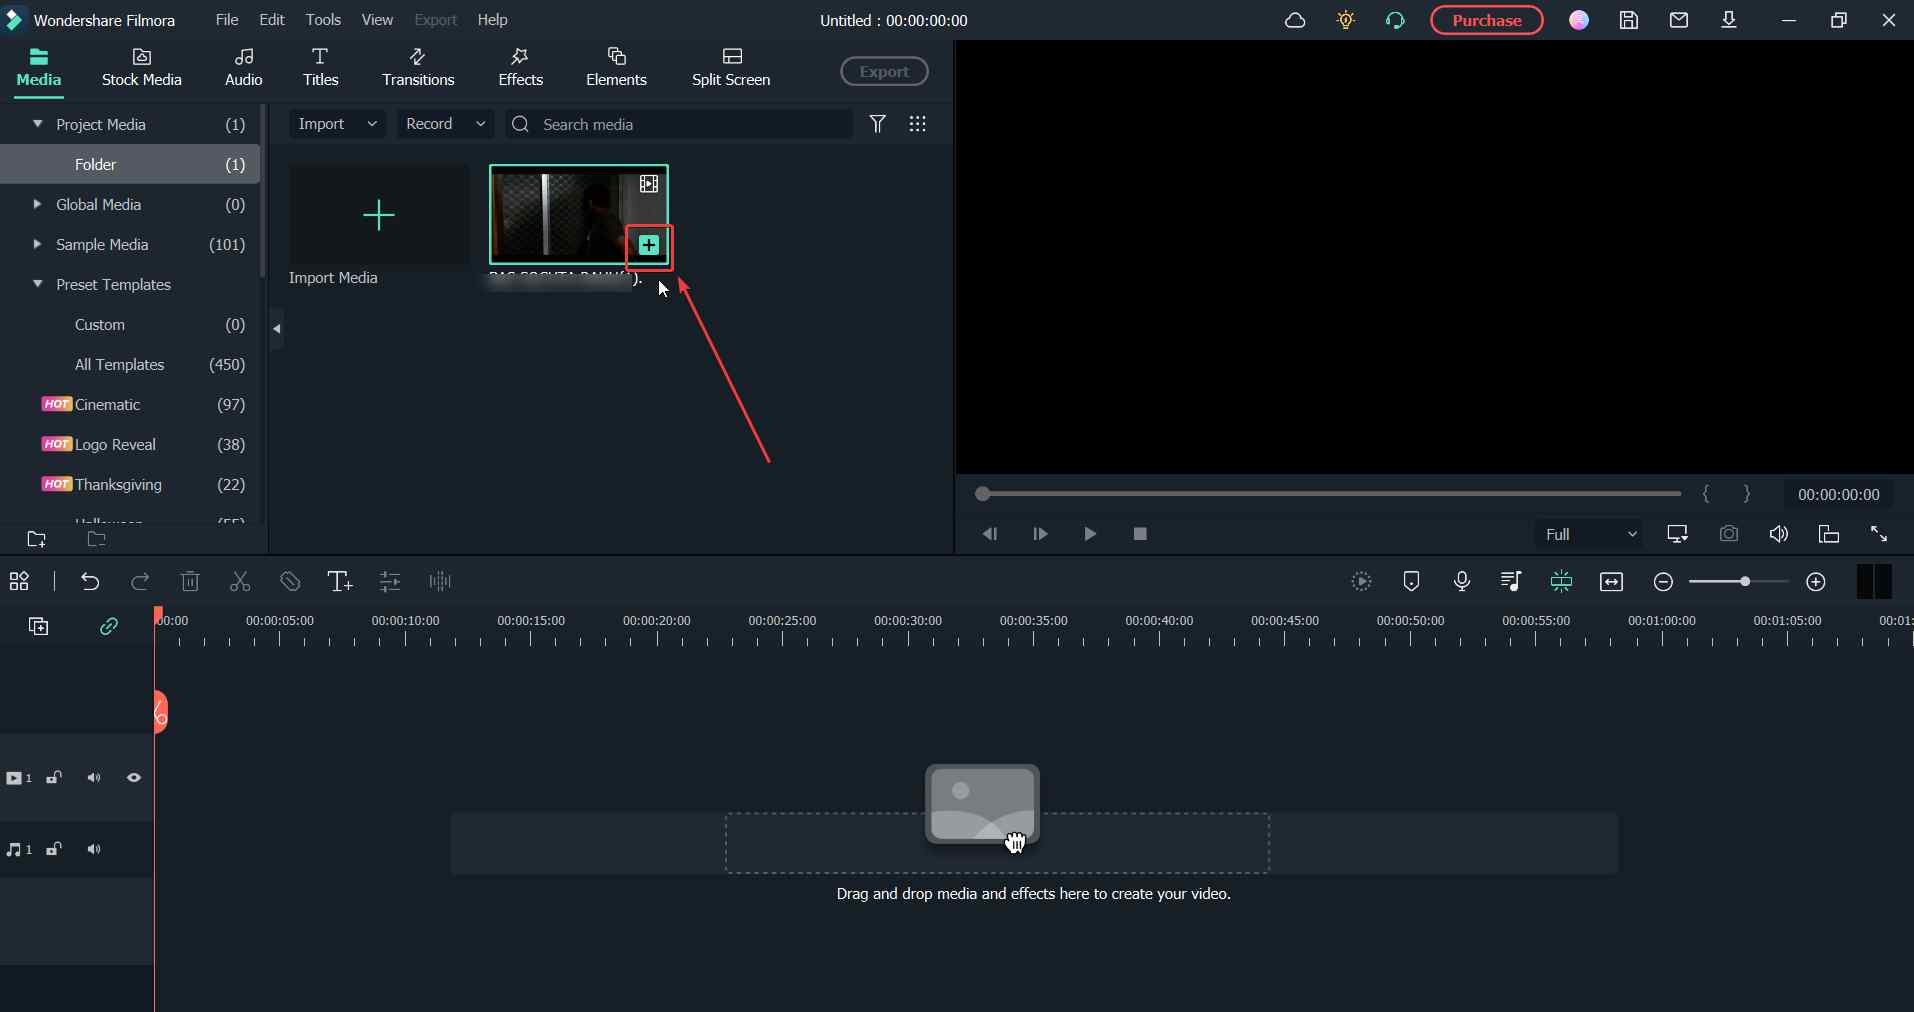Mute video track 1 audio

(x=94, y=778)
